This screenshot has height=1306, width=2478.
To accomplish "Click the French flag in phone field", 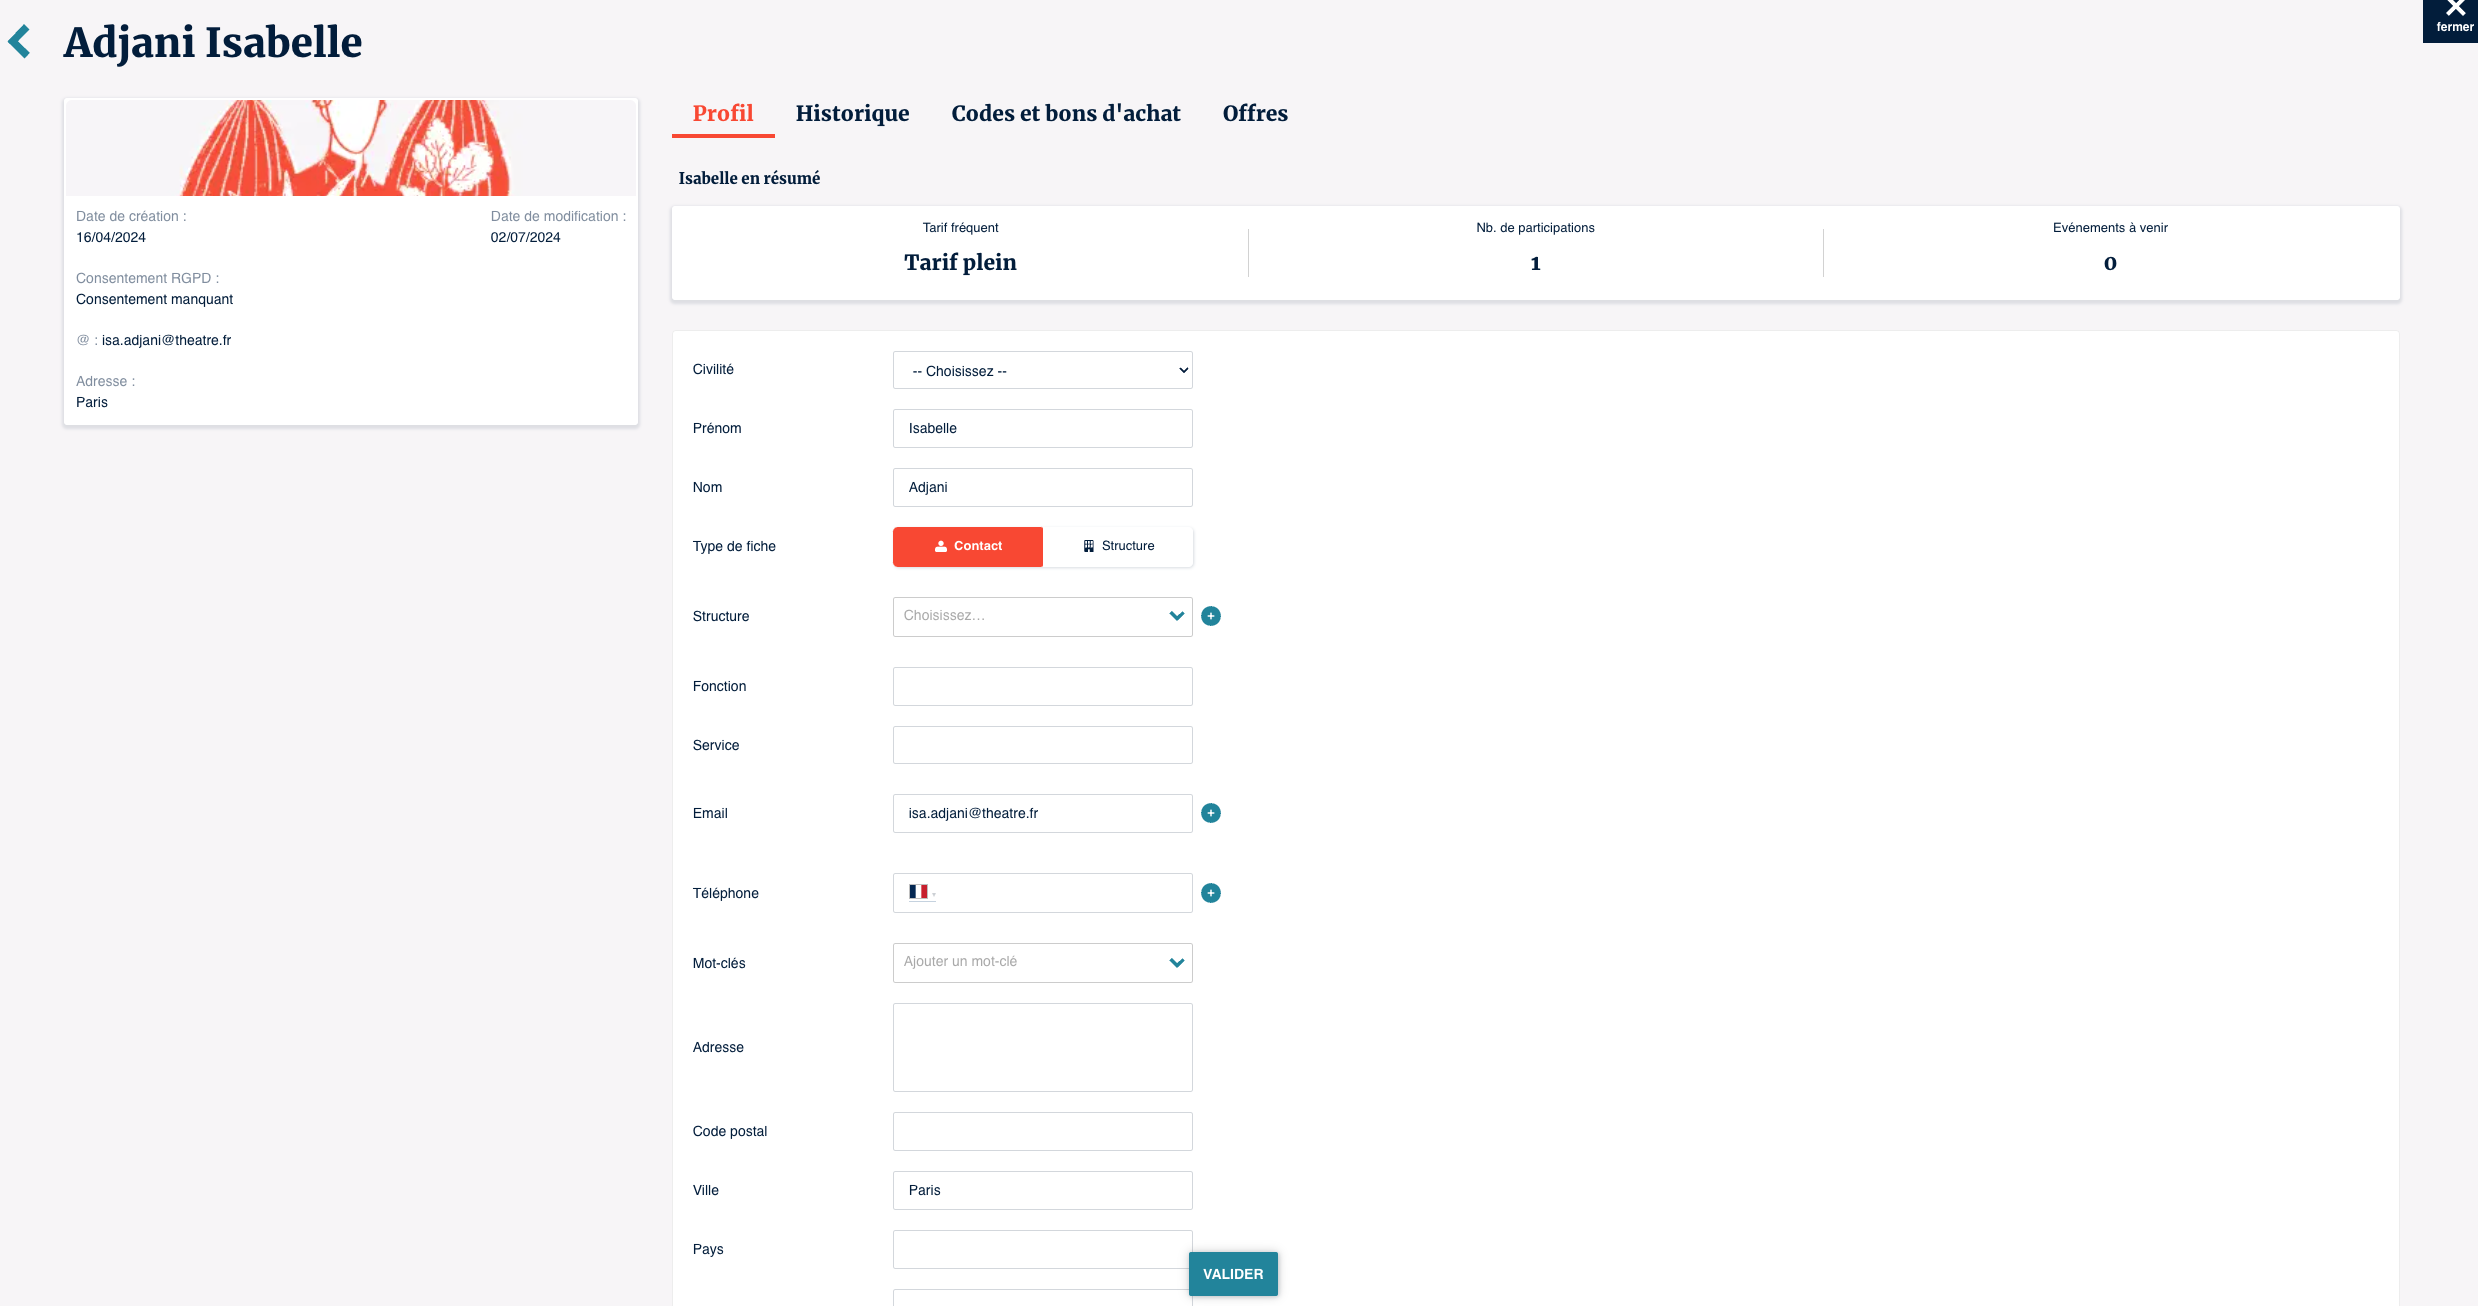I will [x=918, y=892].
